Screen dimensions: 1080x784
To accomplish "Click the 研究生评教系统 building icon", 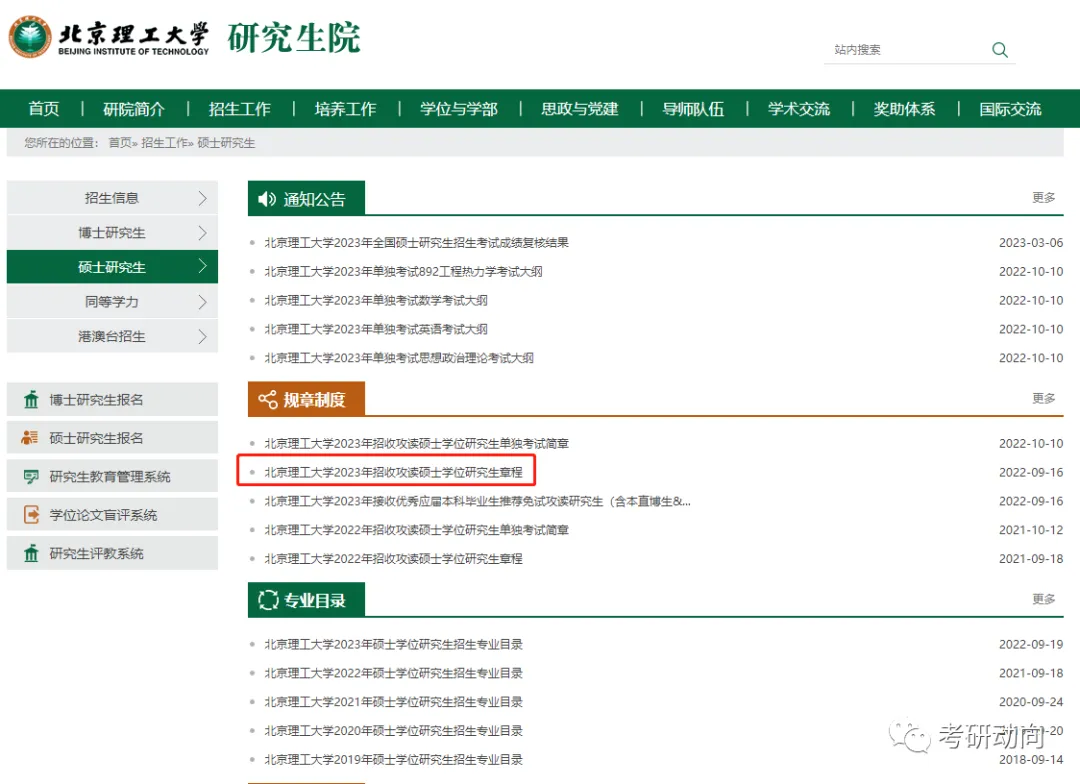I will (x=31, y=553).
